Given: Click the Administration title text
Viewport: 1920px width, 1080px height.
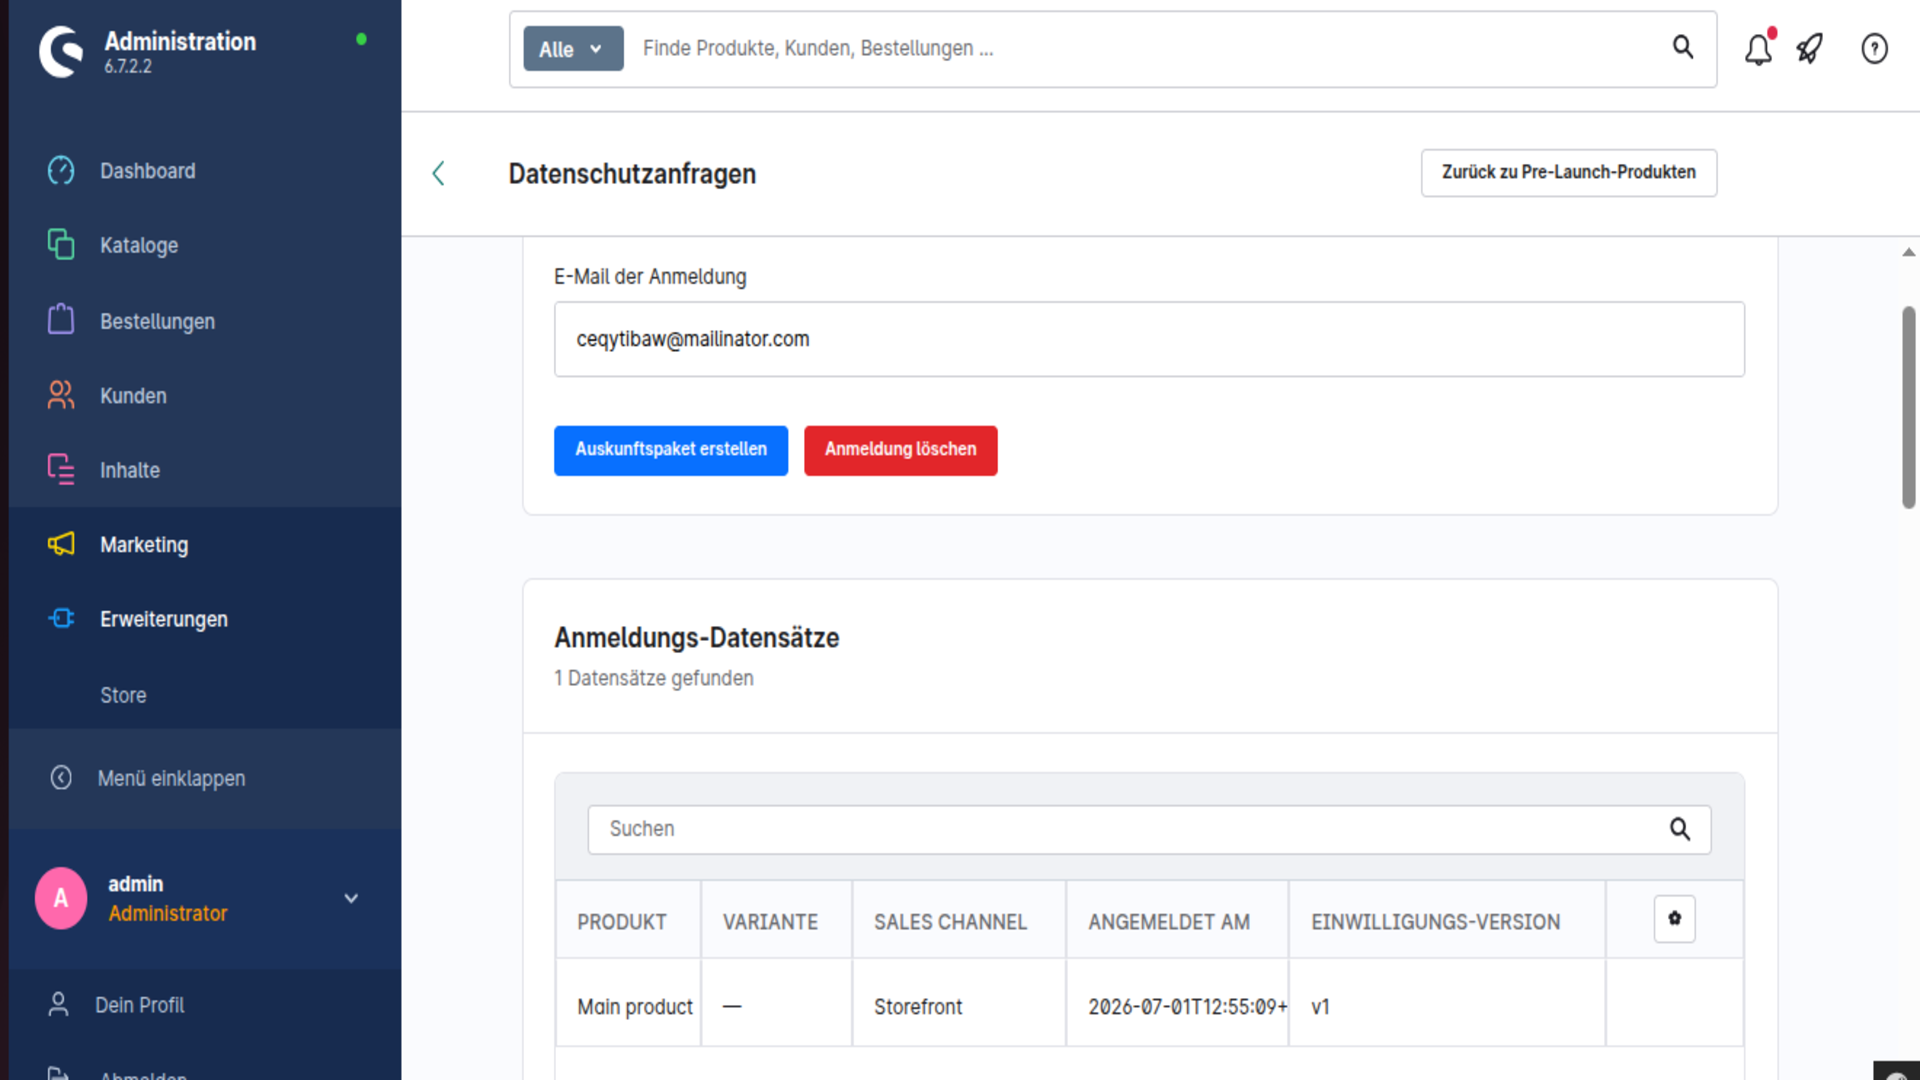Looking at the screenshot, I should pos(180,41).
